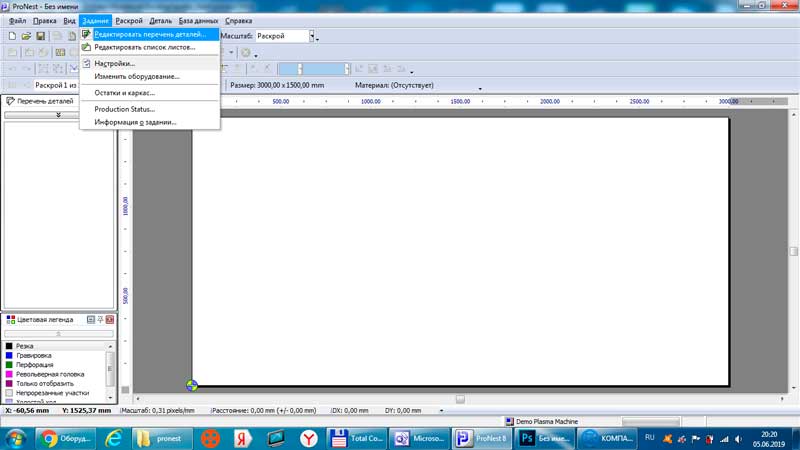Click the Перечень деталей panel icon
Image resolution: width=800 pixels, height=450 pixels.
coord(10,101)
